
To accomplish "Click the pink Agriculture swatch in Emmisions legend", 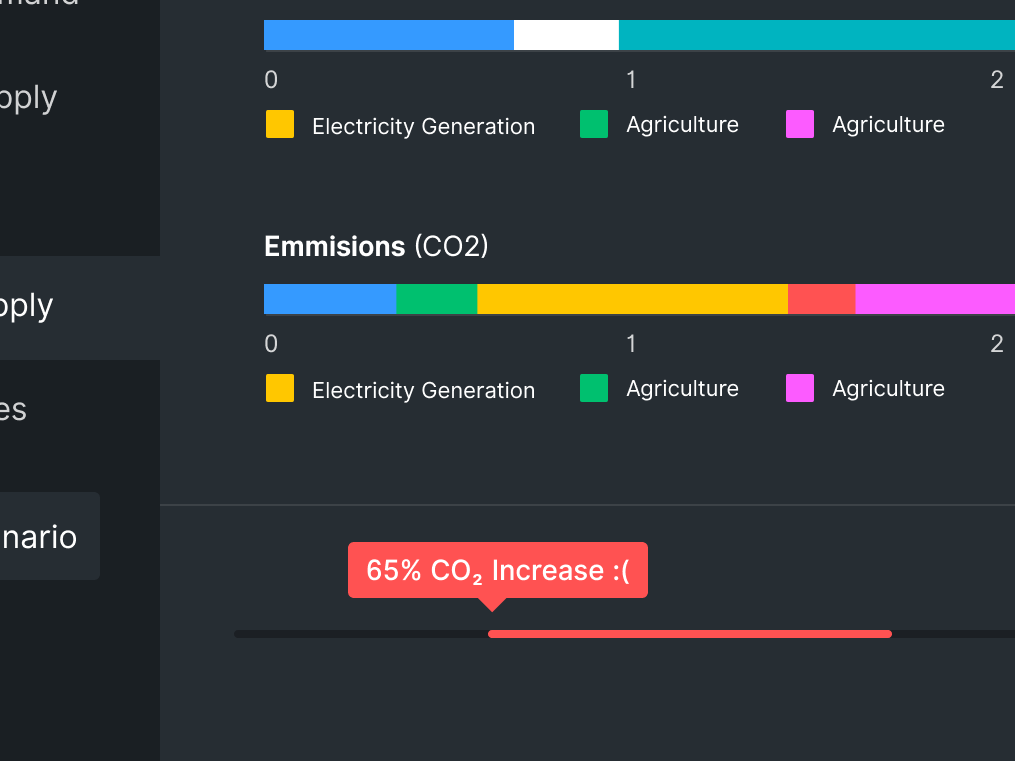I will [800, 388].
